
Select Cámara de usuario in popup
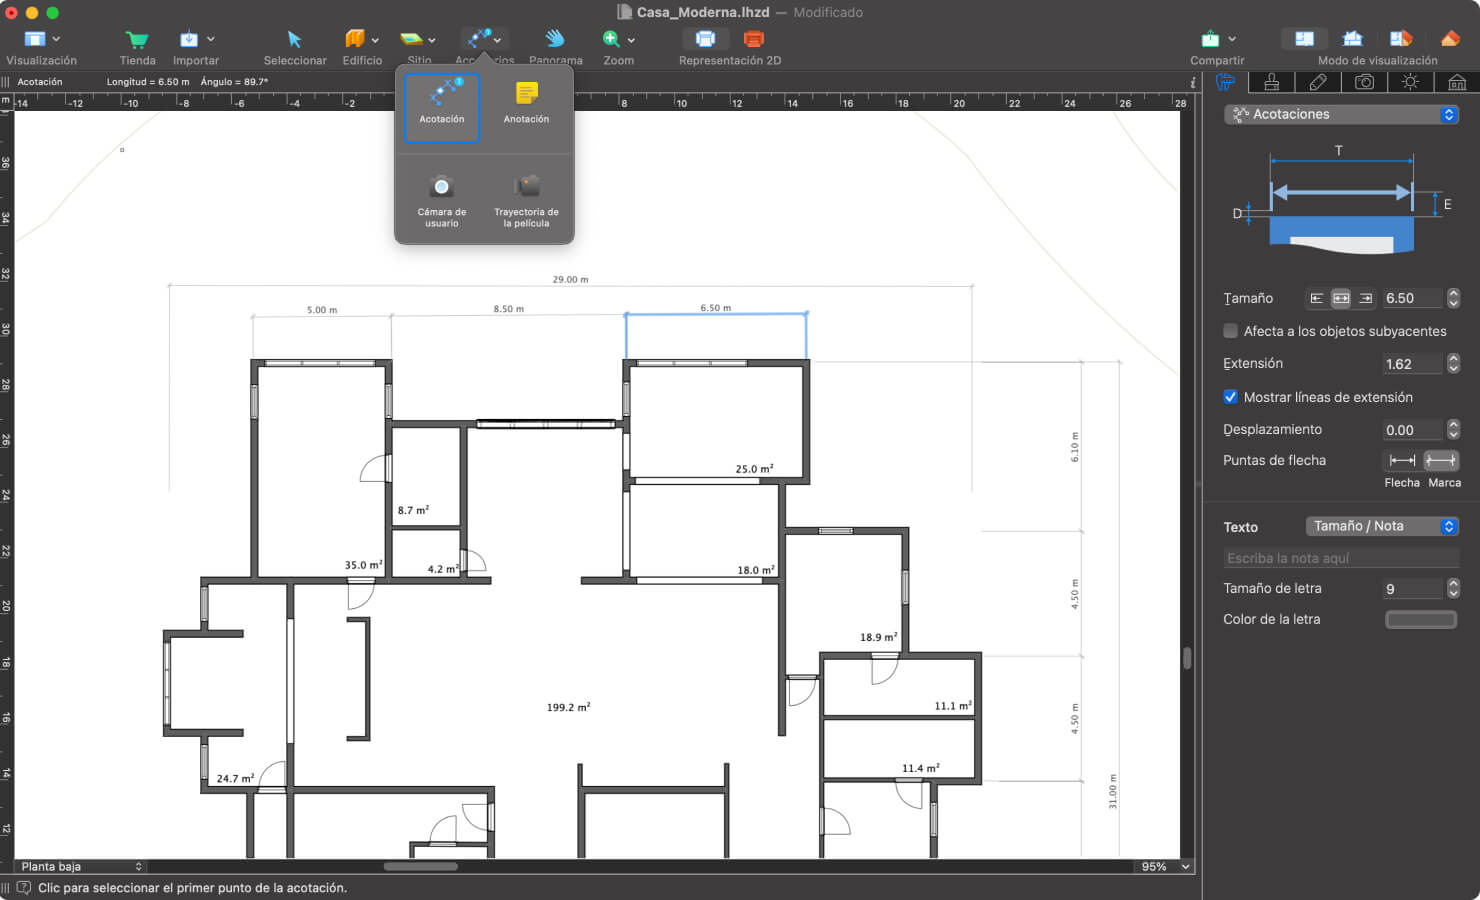441,200
